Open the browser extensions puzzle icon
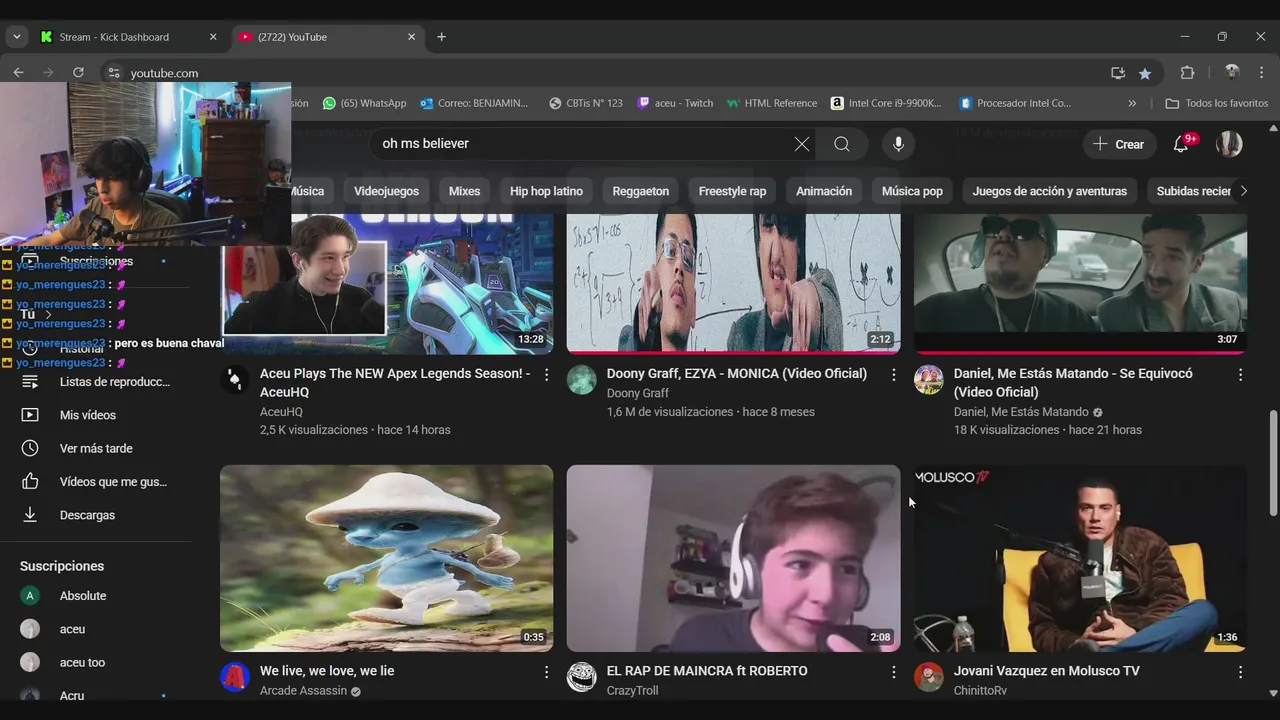This screenshot has height=720, width=1280. [x=1188, y=73]
